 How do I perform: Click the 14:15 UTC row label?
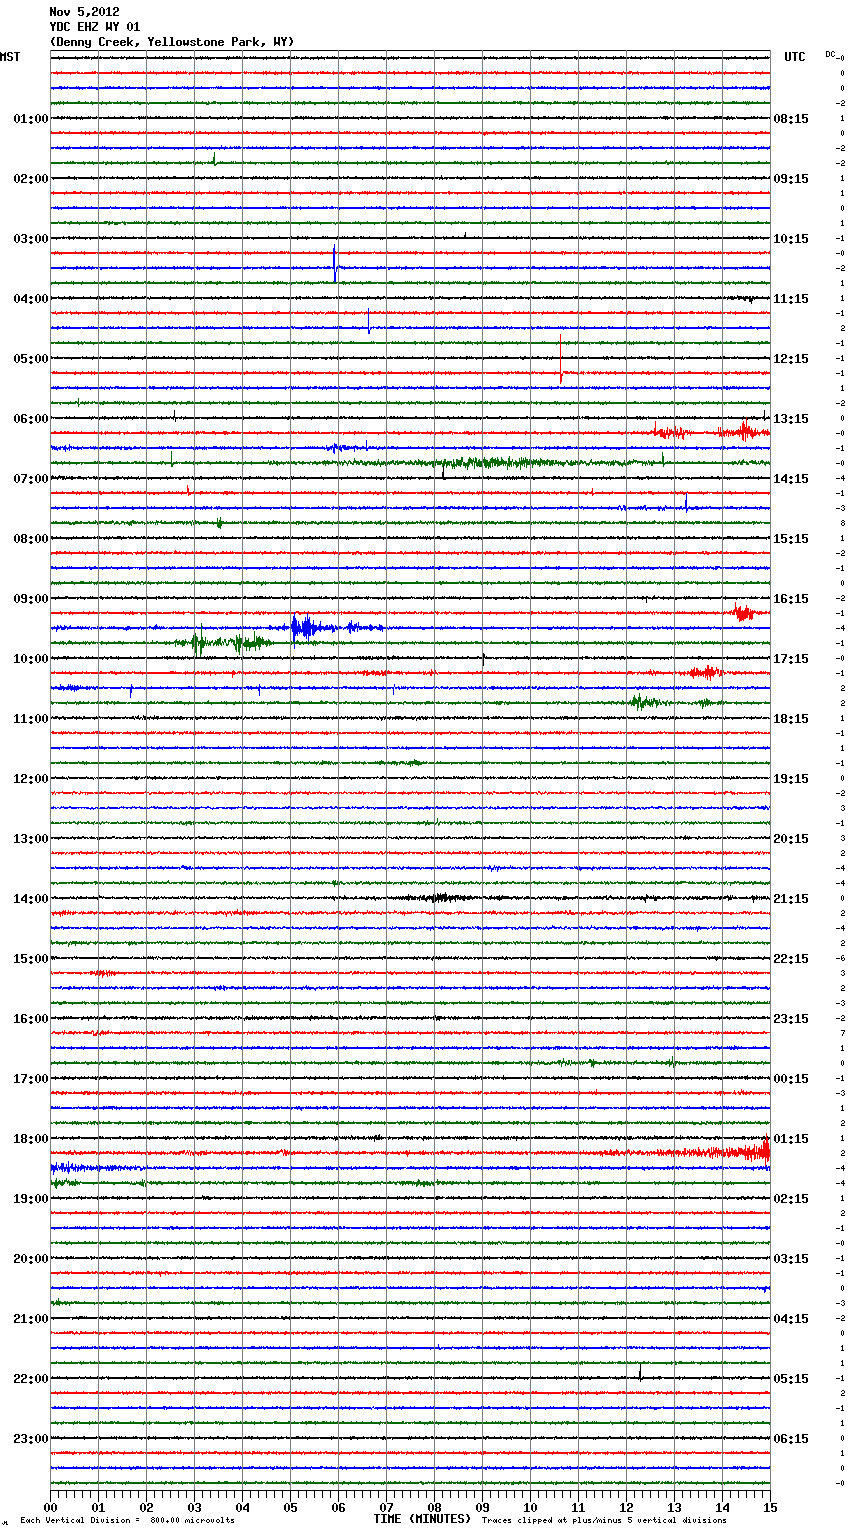tap(791, 479)
